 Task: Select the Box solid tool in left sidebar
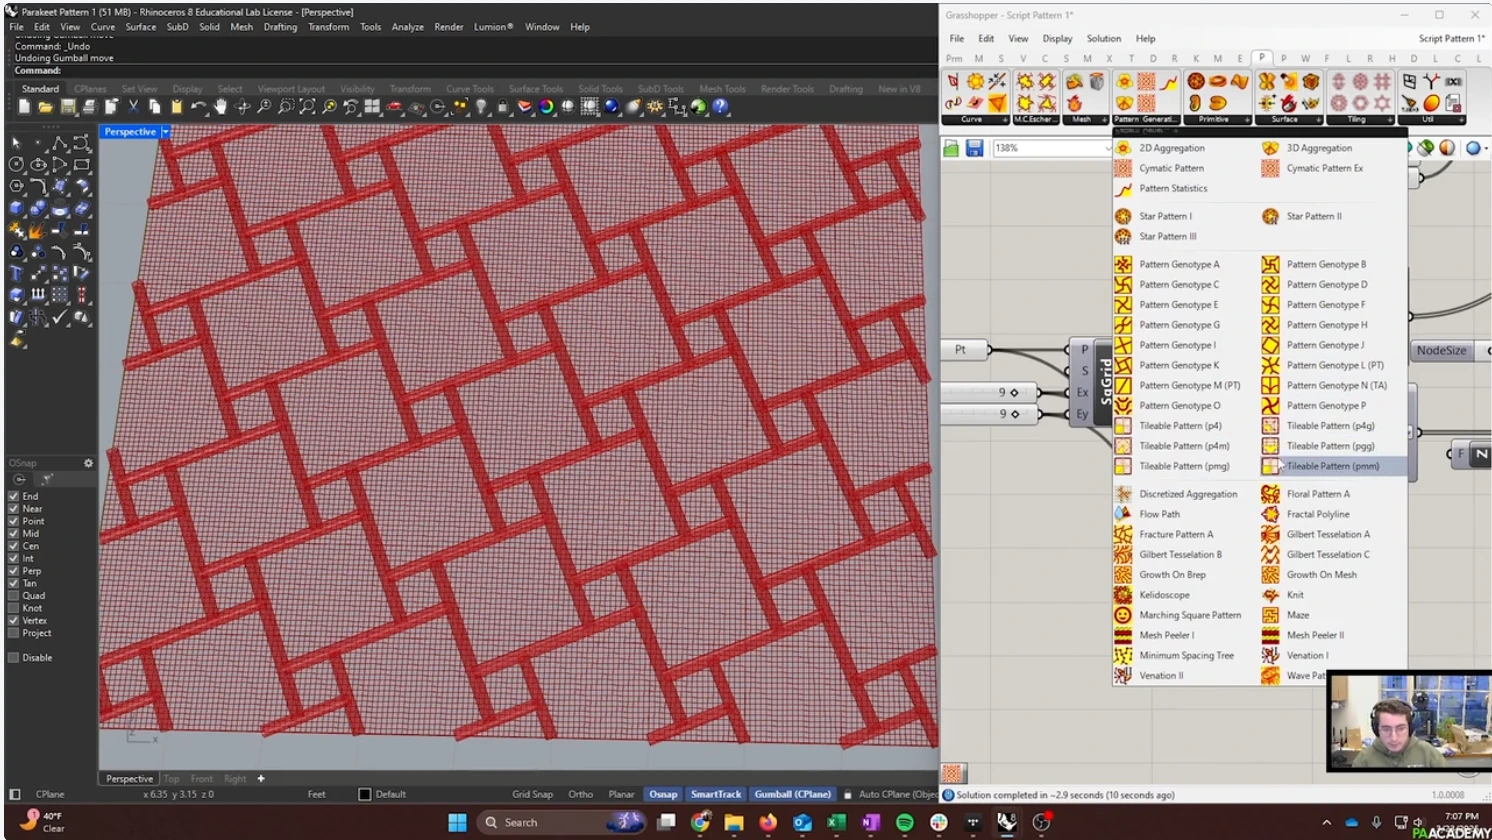tap(17, 208)
